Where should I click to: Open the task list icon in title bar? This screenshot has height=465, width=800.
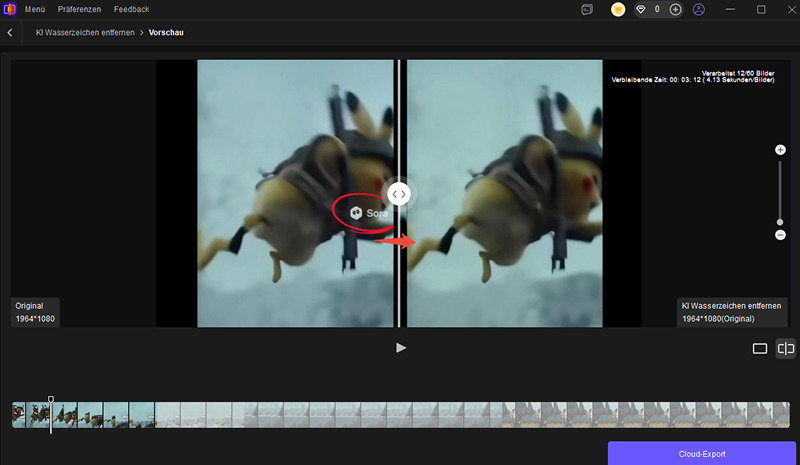(587, 9)
